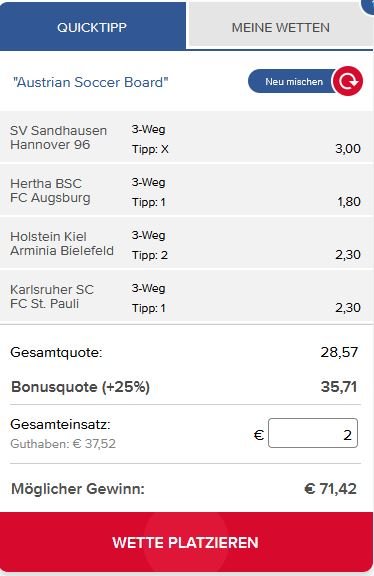The width and height of the screenshot is (374, 576).
Task: Focus the Gesamteinsatz stake input field
Action: tap(313, 433)
